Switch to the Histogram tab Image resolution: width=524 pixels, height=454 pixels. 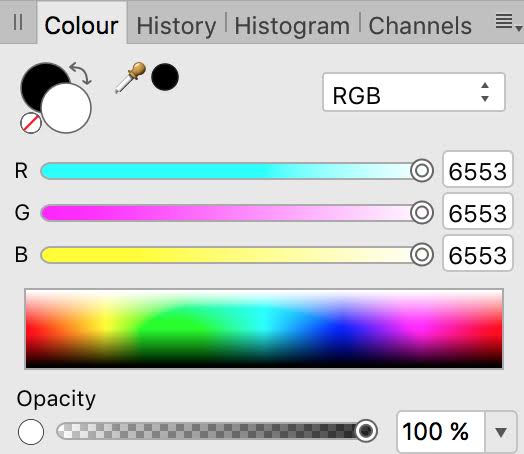292,26
